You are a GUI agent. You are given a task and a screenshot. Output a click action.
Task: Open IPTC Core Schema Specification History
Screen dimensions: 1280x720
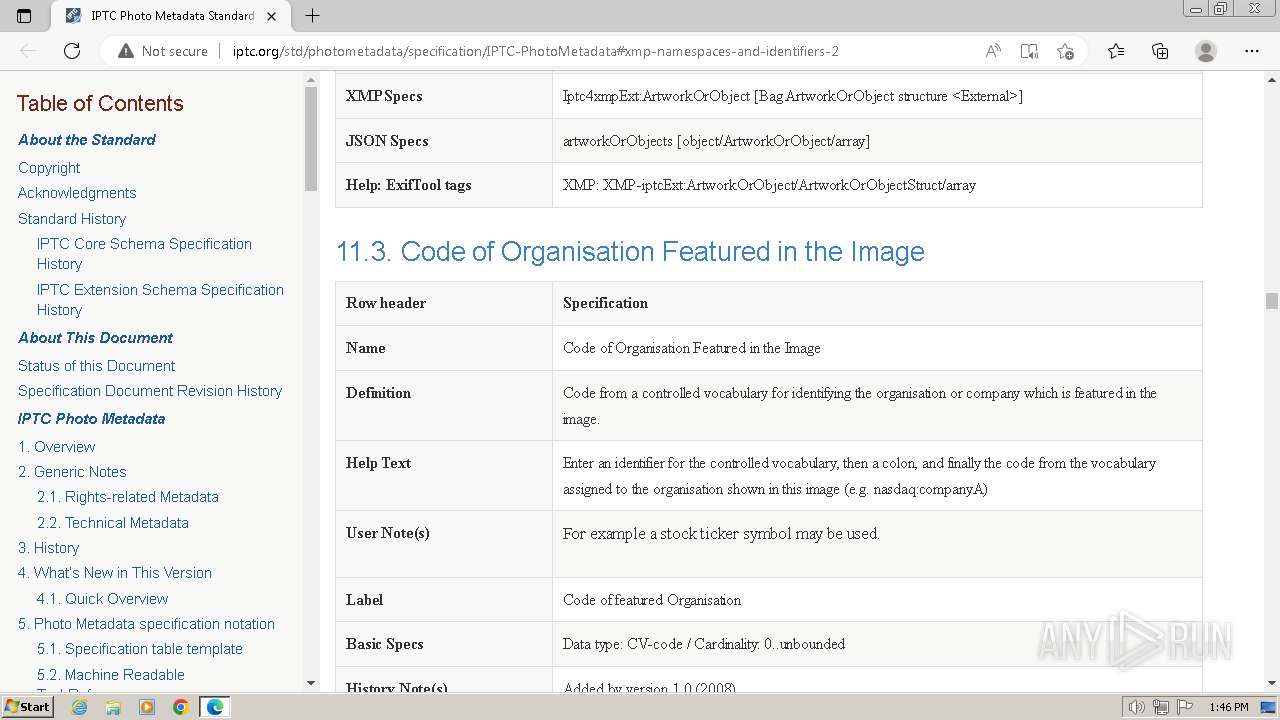[x=144, y=254]
